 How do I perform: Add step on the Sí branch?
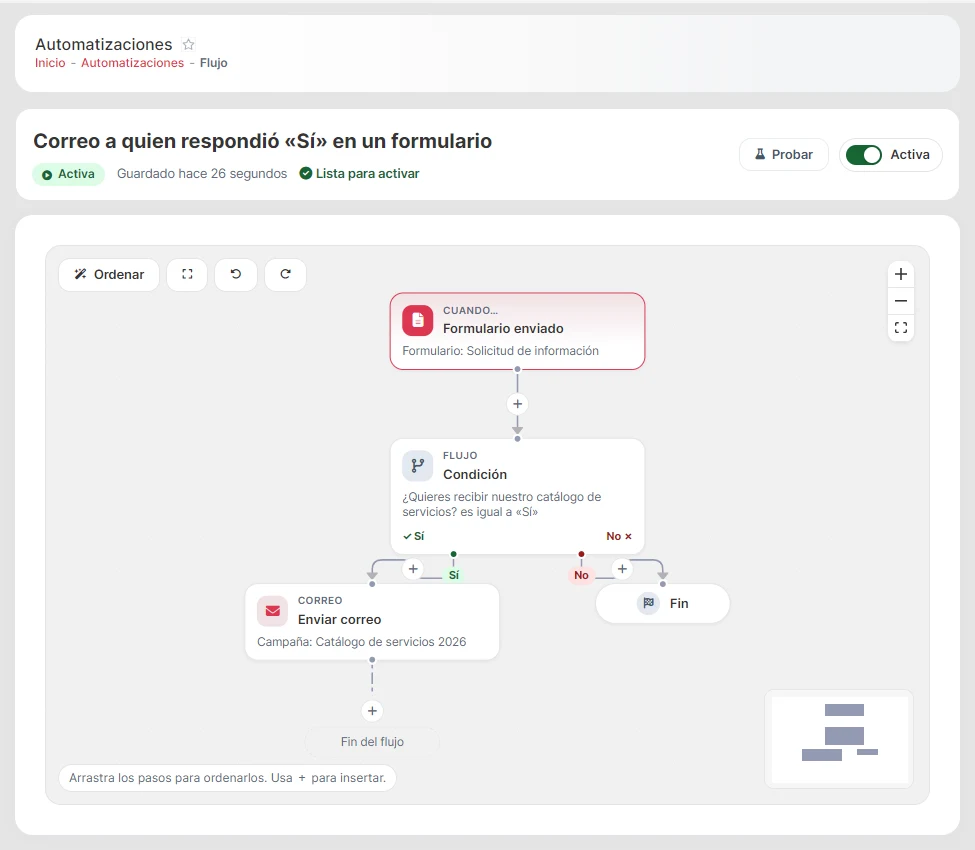(x=413, y=569)
